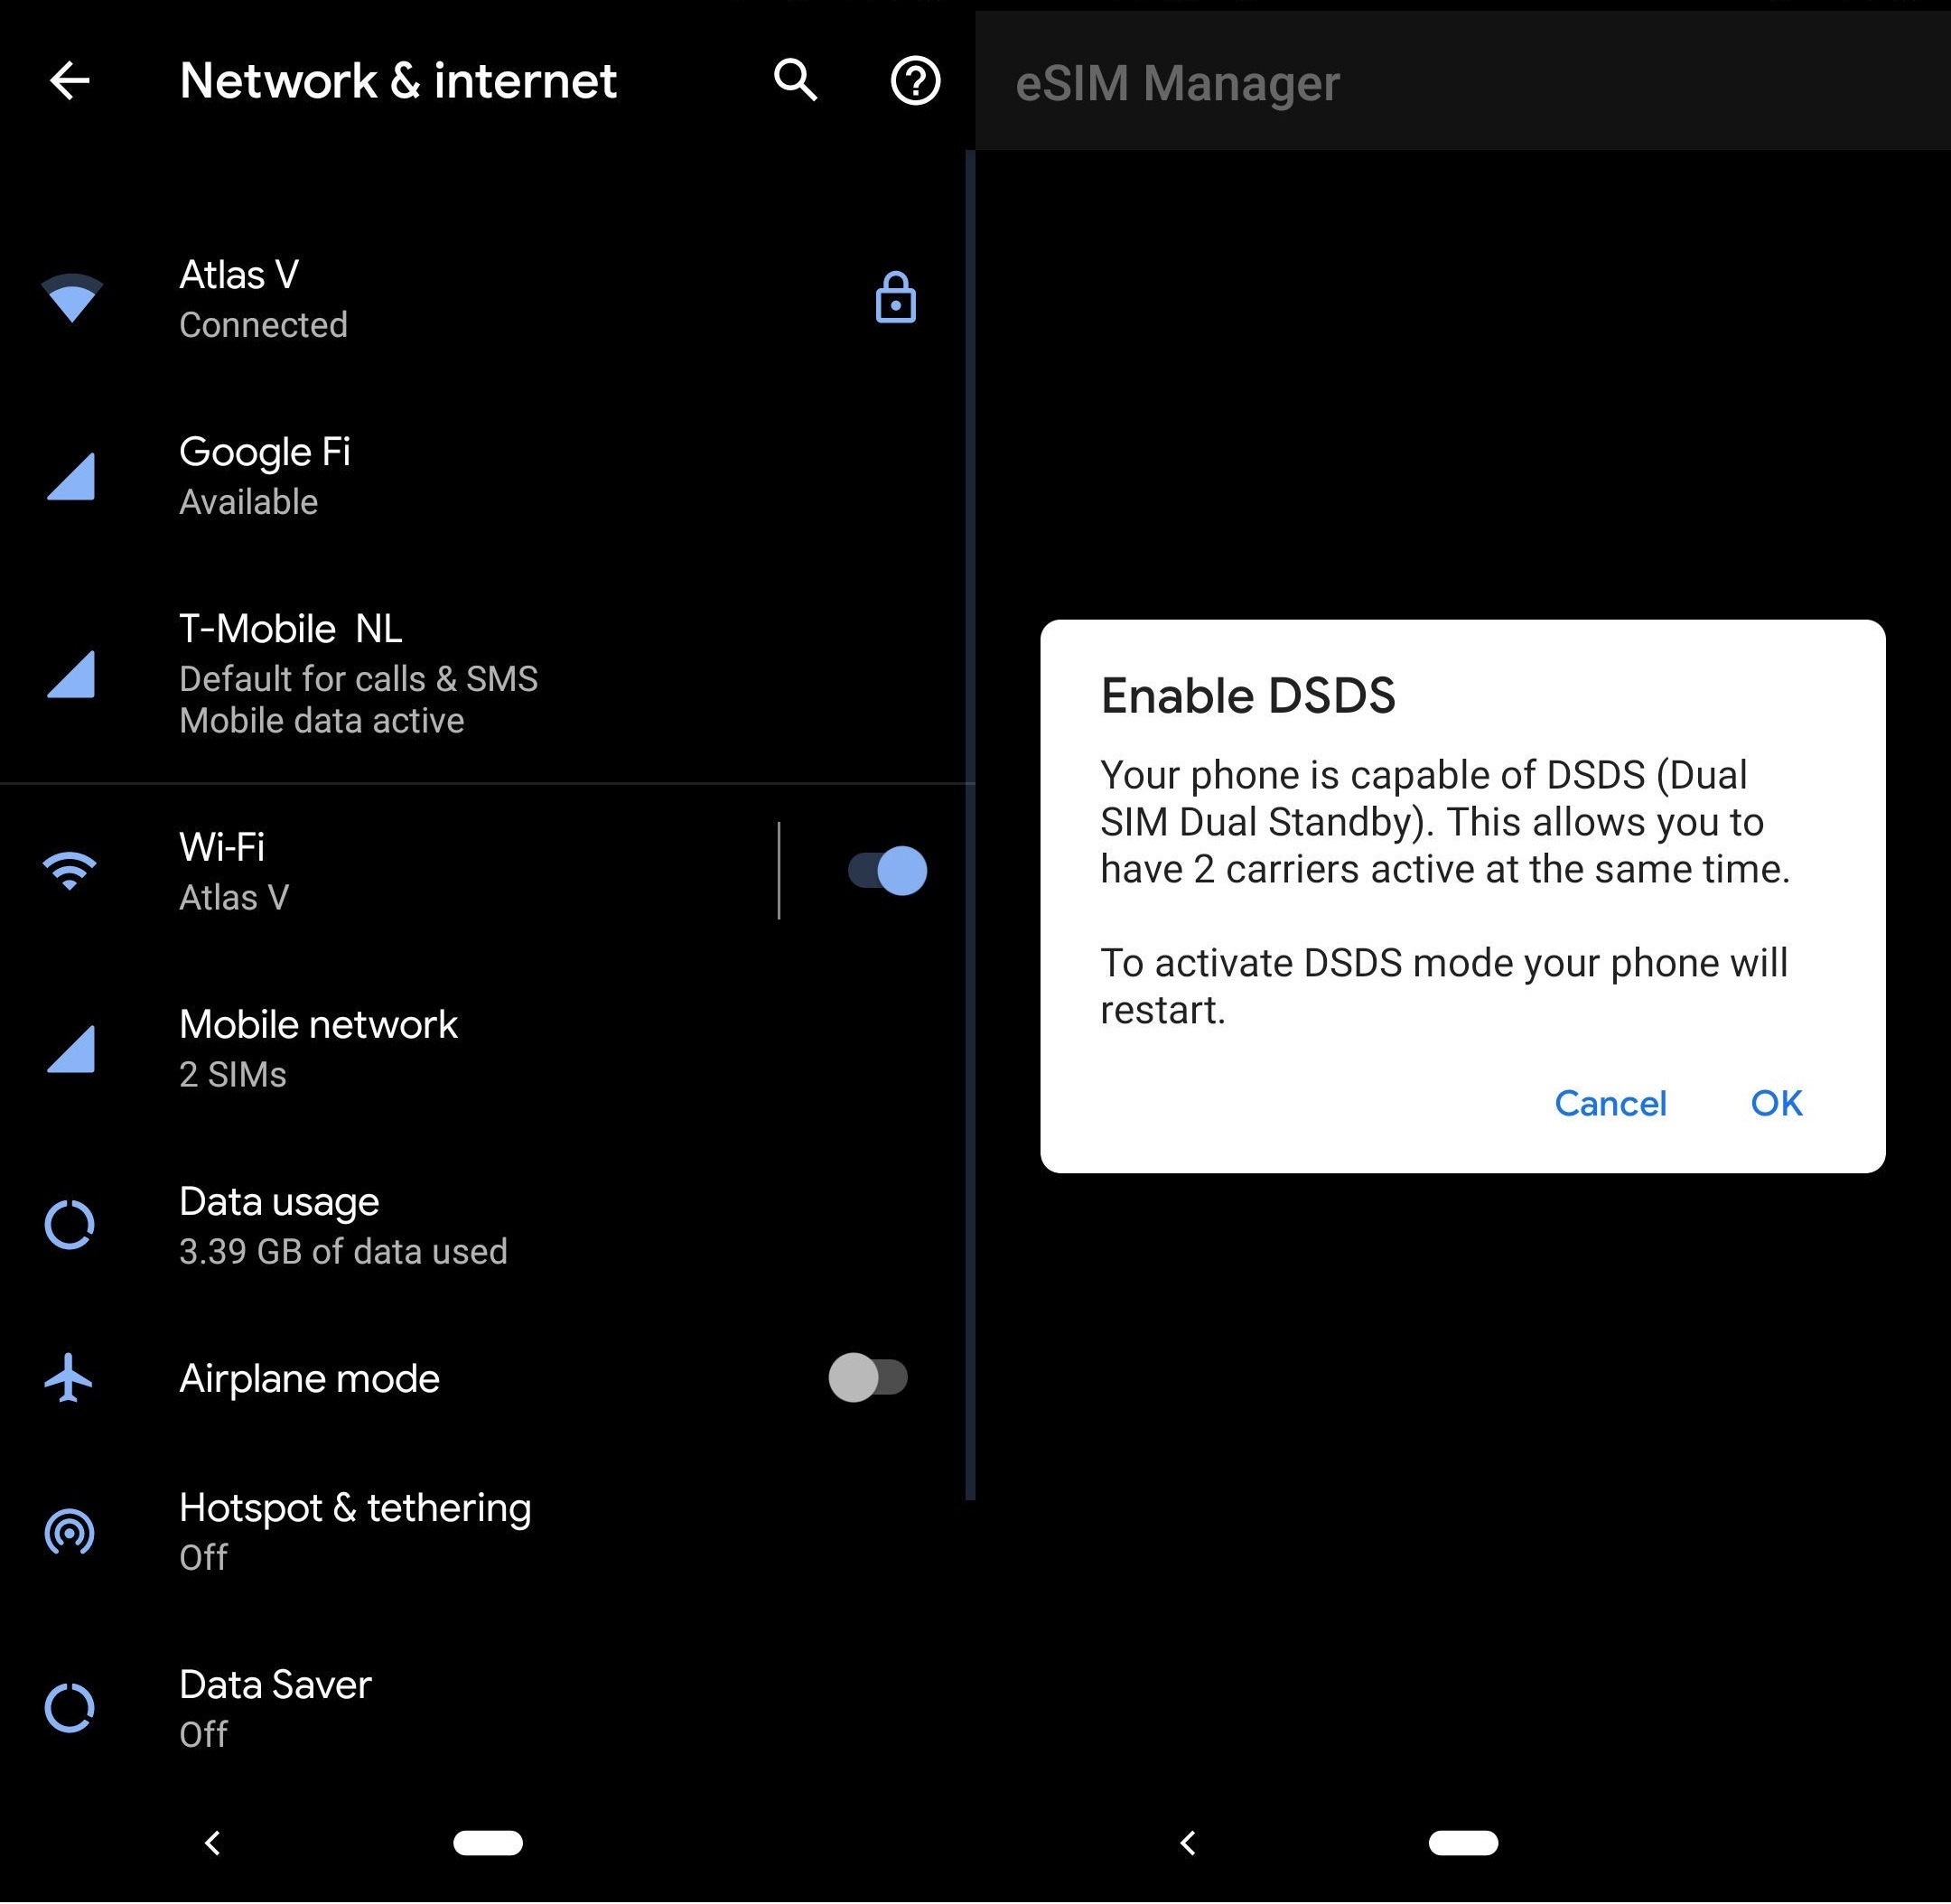
Task: Tap the lock icon beside Atlas V
Action: click(895, 298)
